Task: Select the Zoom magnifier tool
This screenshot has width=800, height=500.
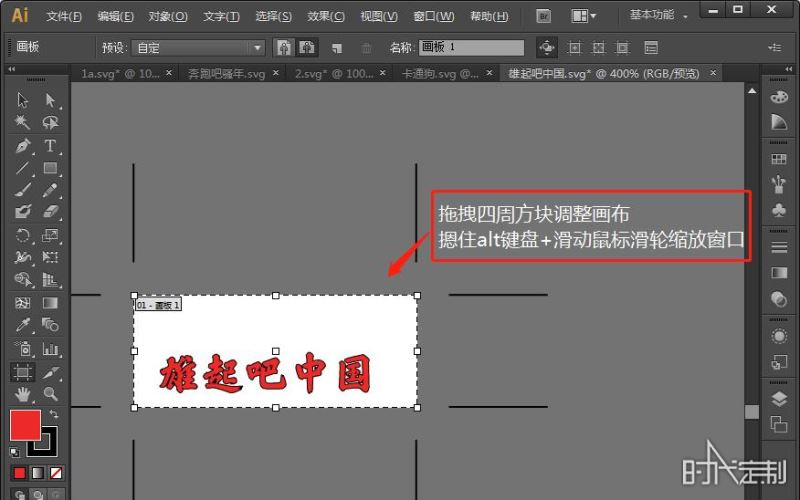Action: [x=50, y=394]
